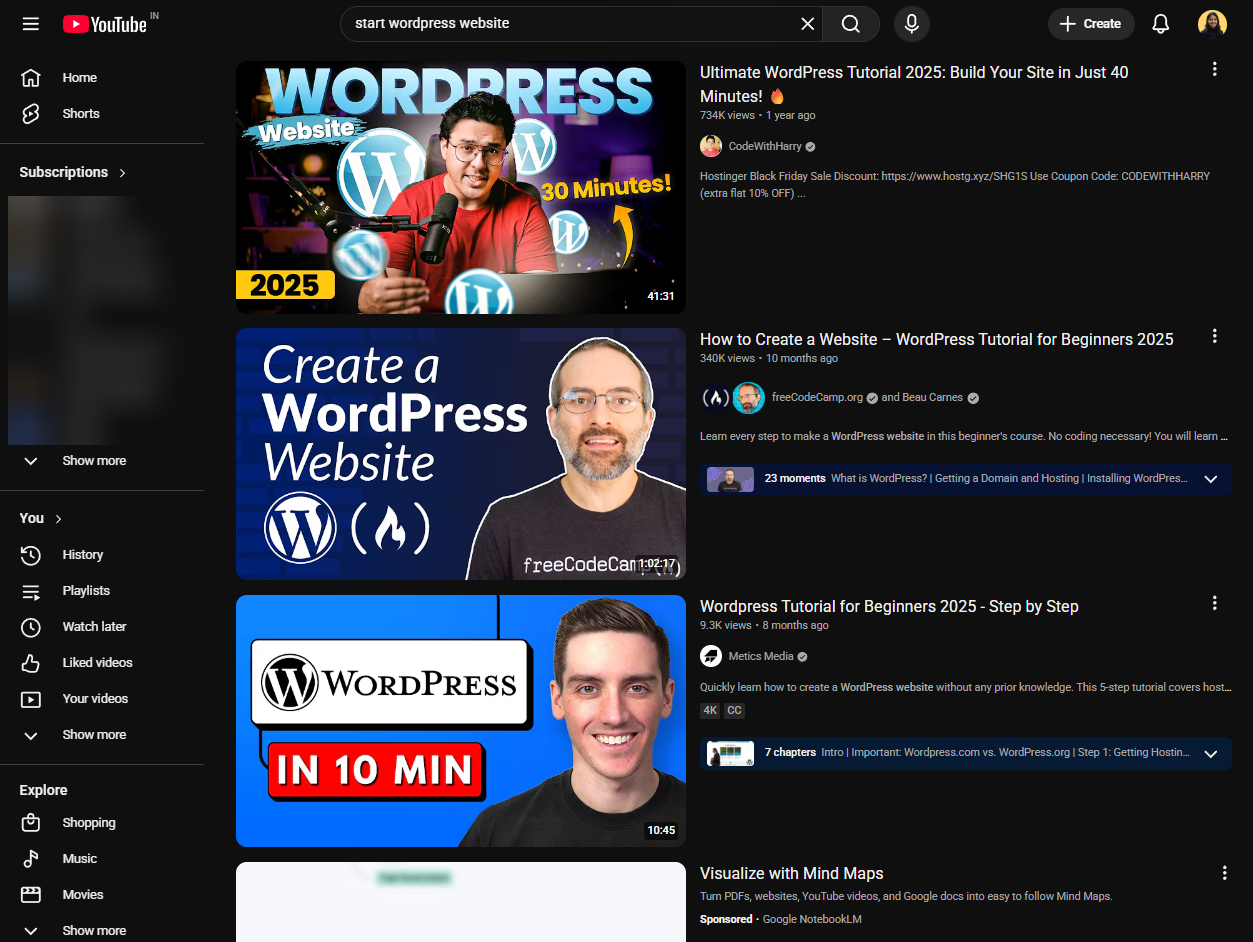Clear the search box text
The height and width of the screenshot is (942, 1253).
807,24
